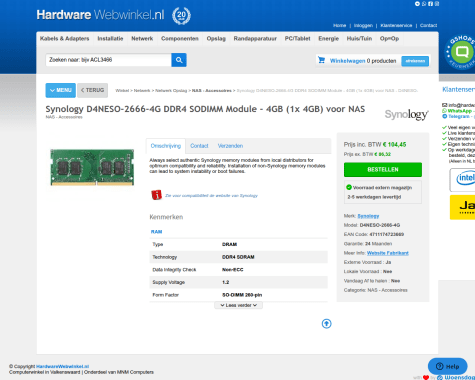Click the Netwerk breadcrumb link
Screen dimensions: 475x380
[x=142, y=91]
